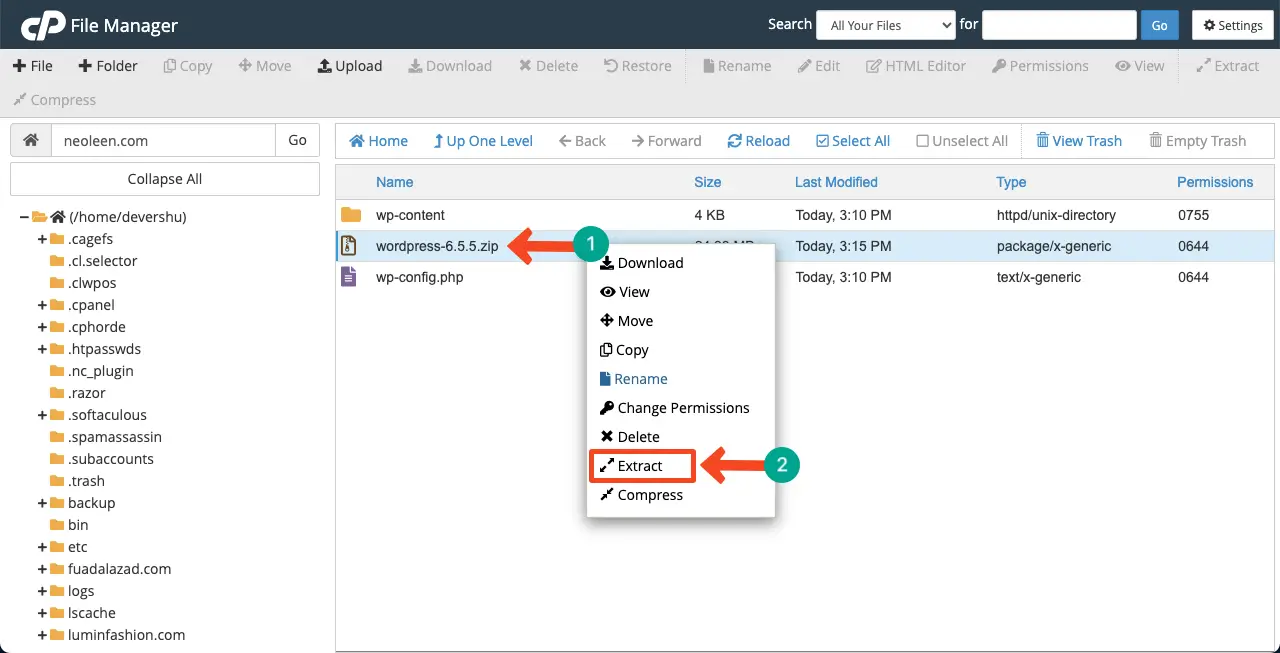
Task: Expand the .cpanel folder
Action: pos(42,305)
